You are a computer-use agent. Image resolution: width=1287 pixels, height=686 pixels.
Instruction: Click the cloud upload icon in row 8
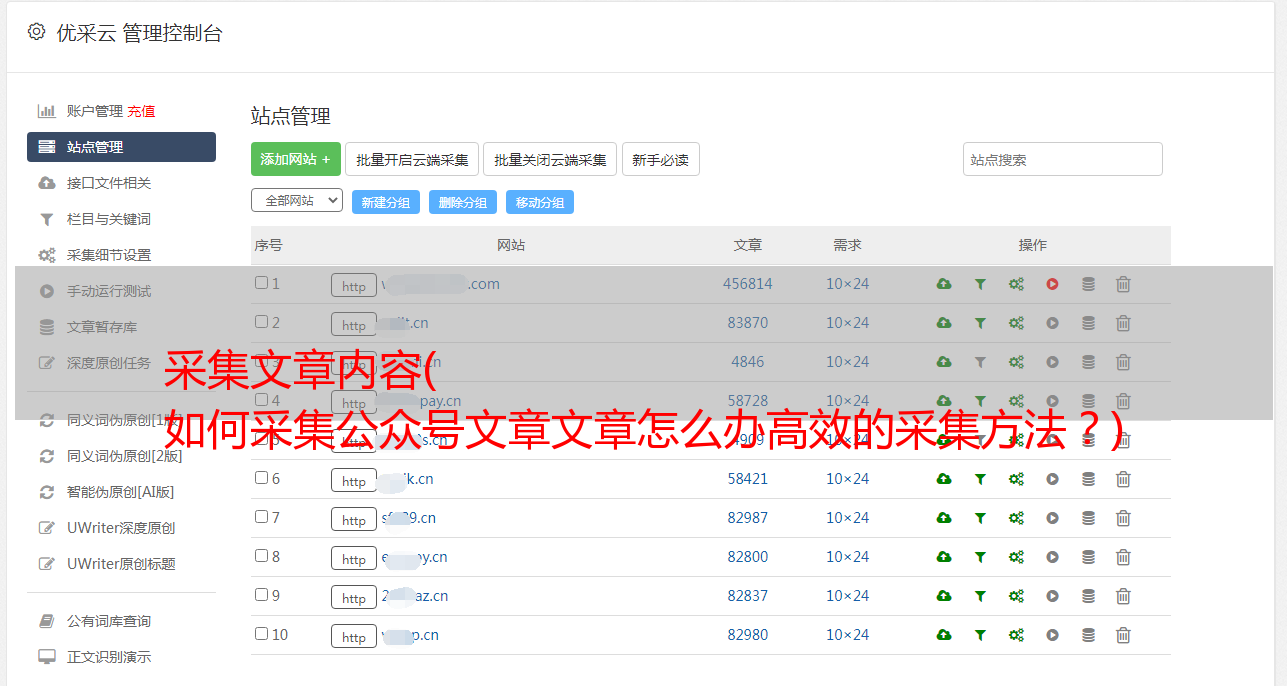click(944, 557)
